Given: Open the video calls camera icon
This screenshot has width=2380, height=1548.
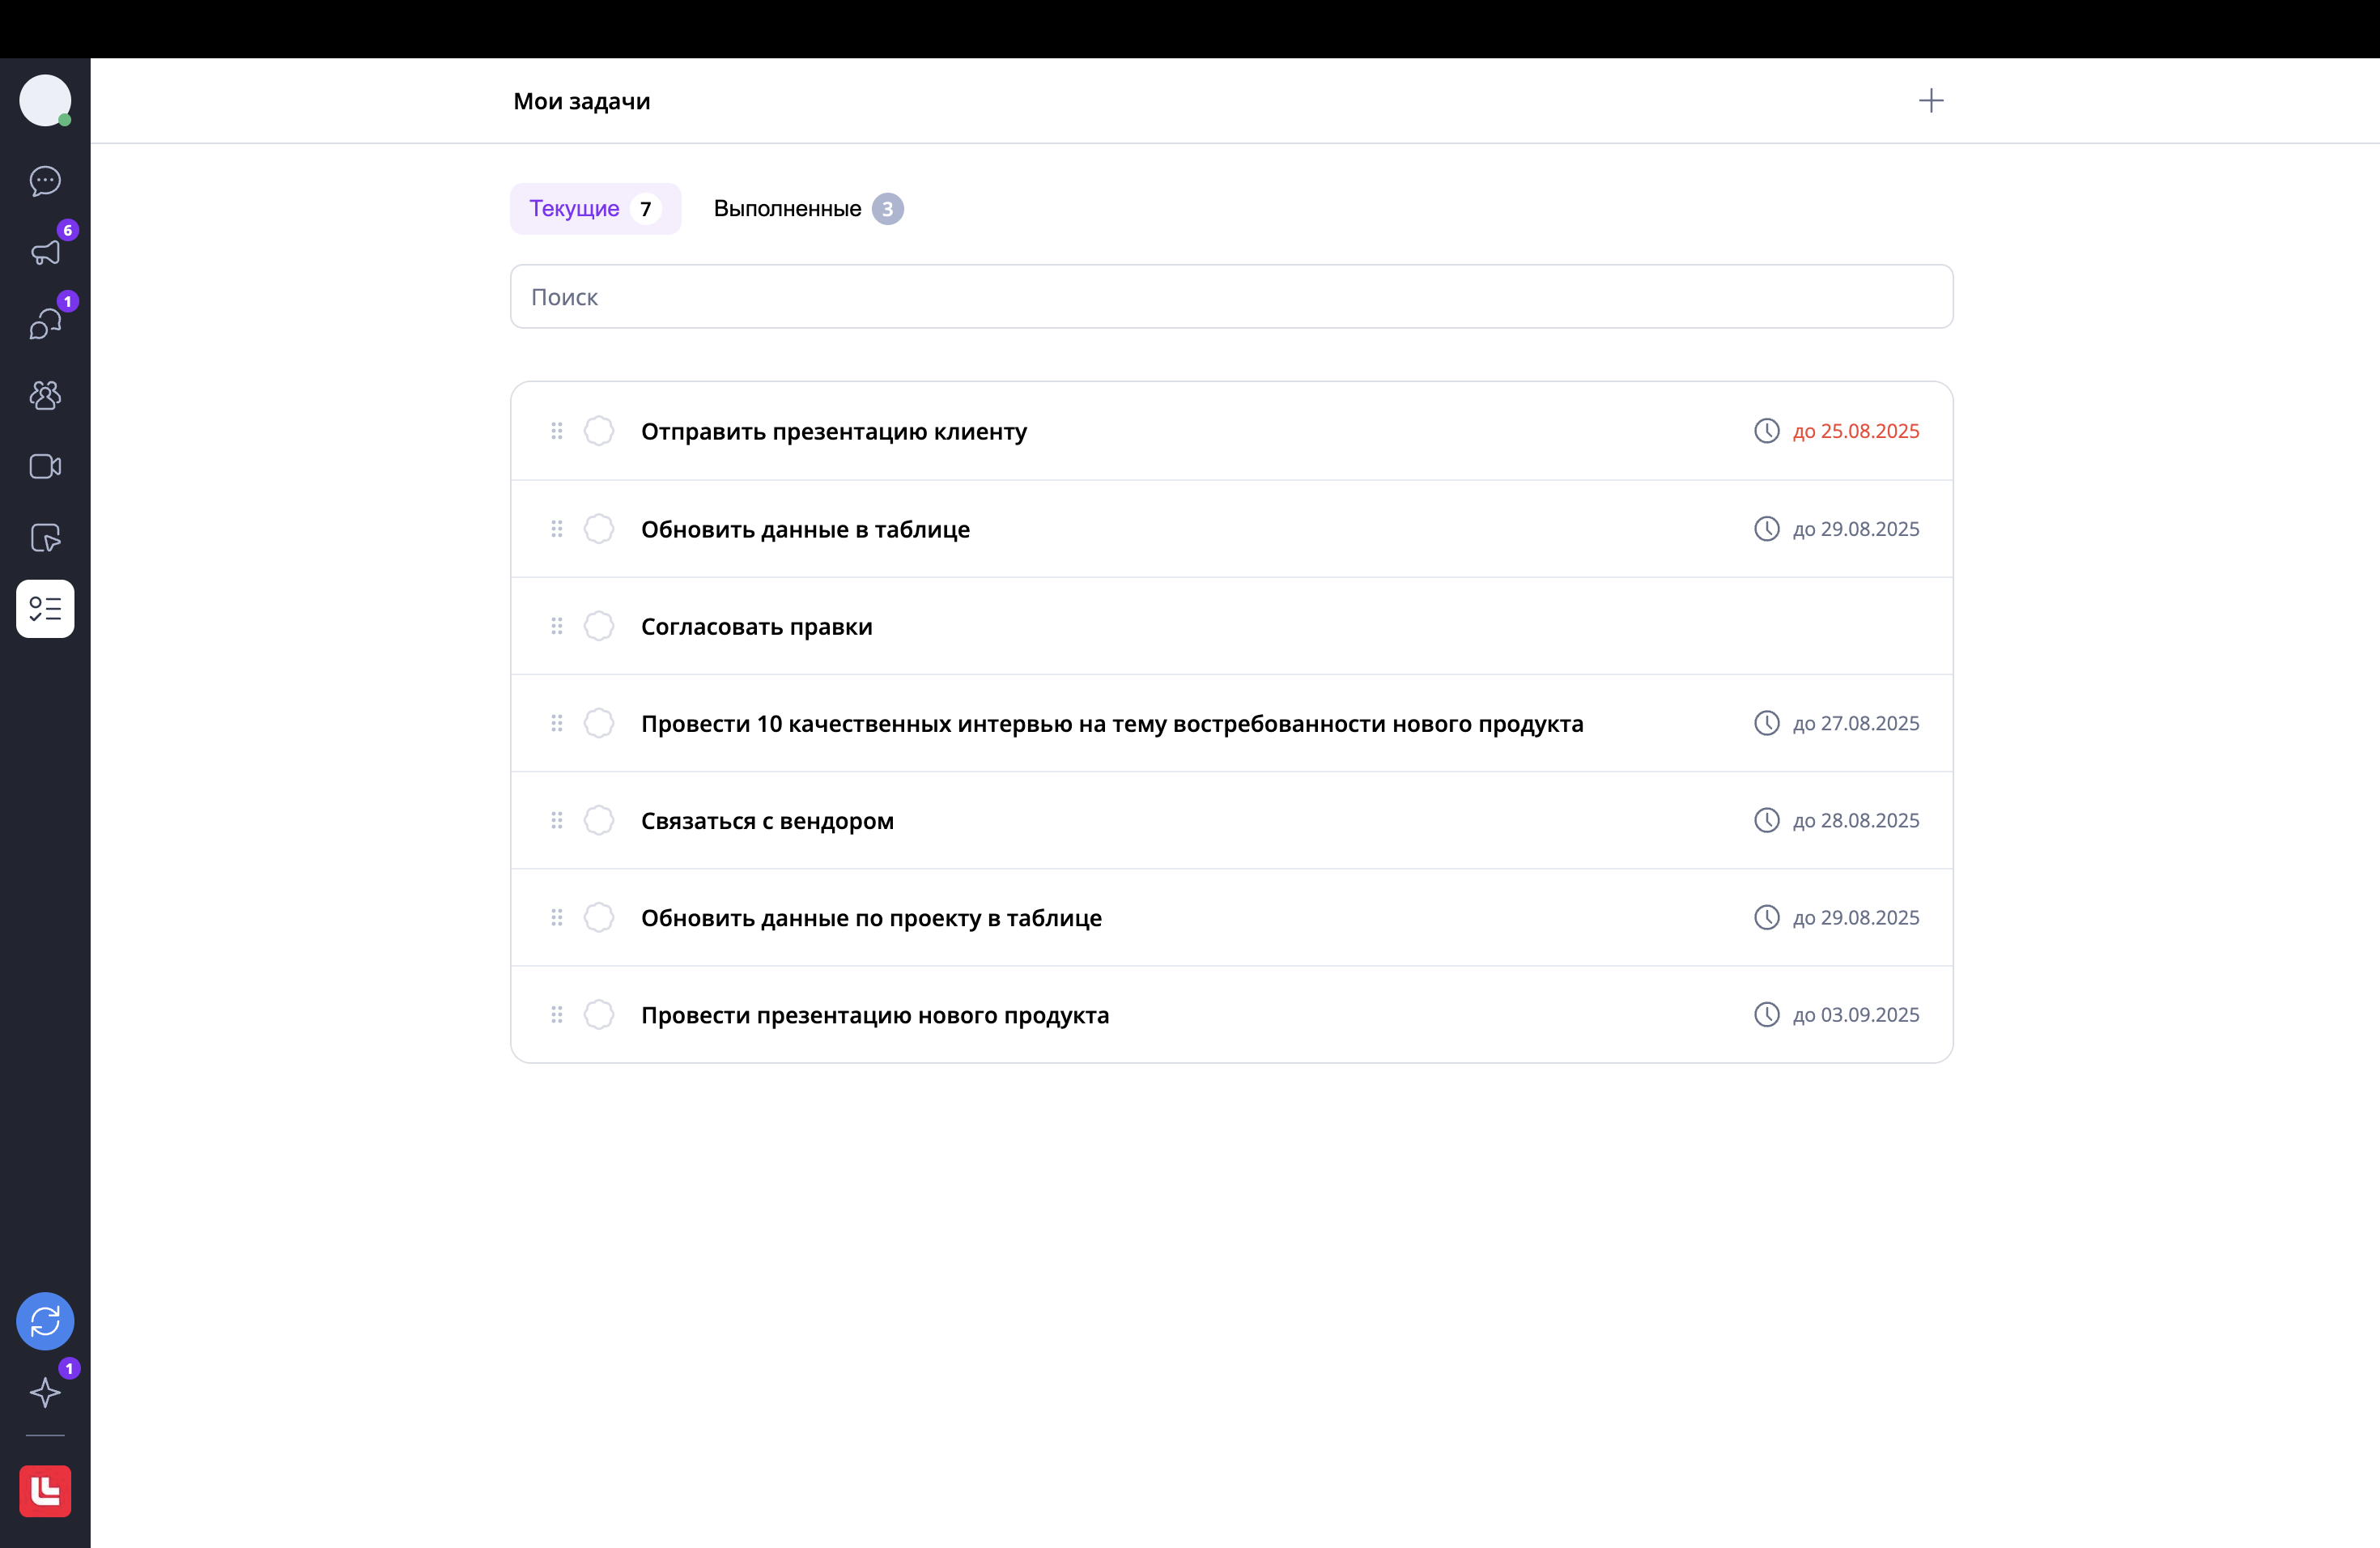Looking at the screenshot, I should (x=45, y=467).
